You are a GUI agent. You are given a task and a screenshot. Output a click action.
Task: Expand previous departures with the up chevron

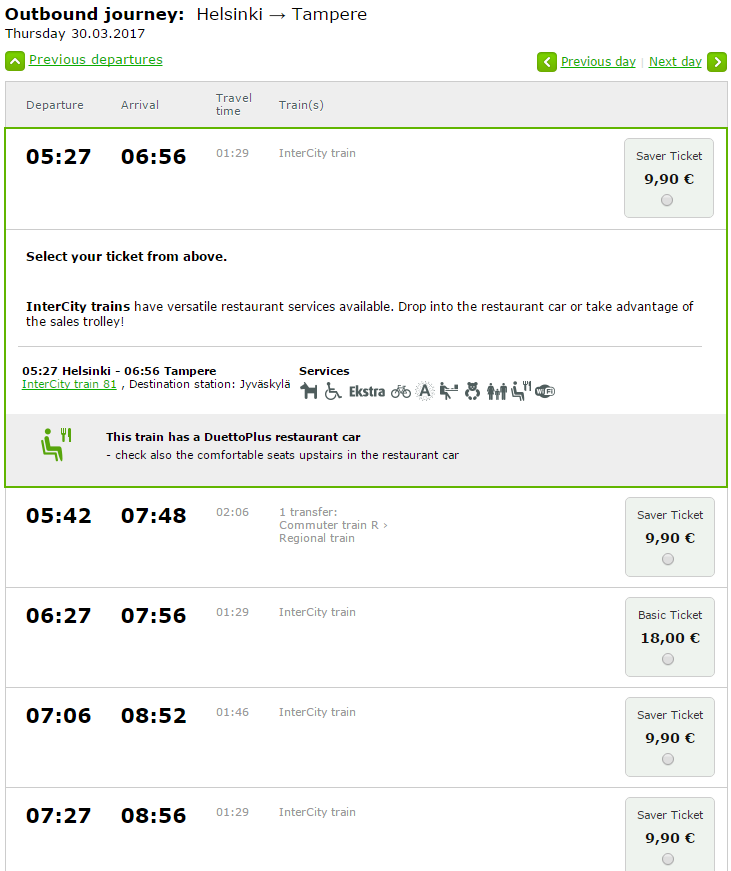pyautogui.click(x=15, y=61)
